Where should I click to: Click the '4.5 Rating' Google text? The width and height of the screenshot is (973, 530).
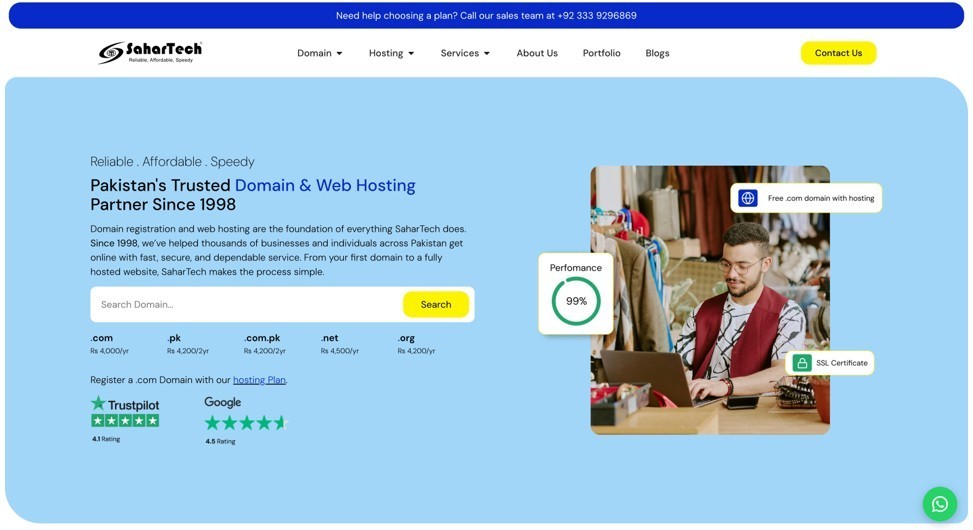[220, 441]
